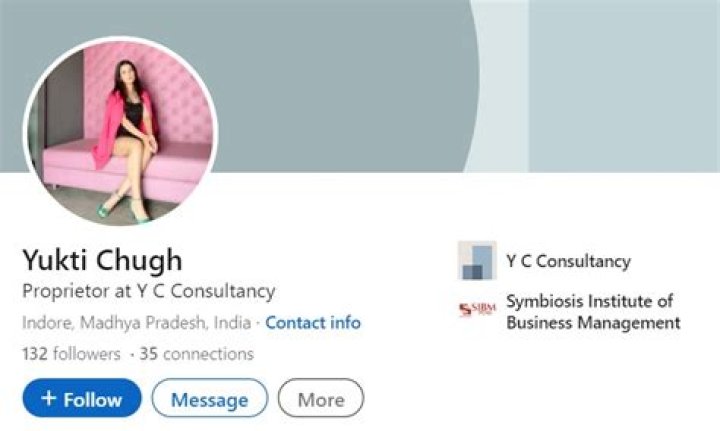Viewport: 720px width, 431px height.
Task: Open the More options button
Action: tap(321, 398)
